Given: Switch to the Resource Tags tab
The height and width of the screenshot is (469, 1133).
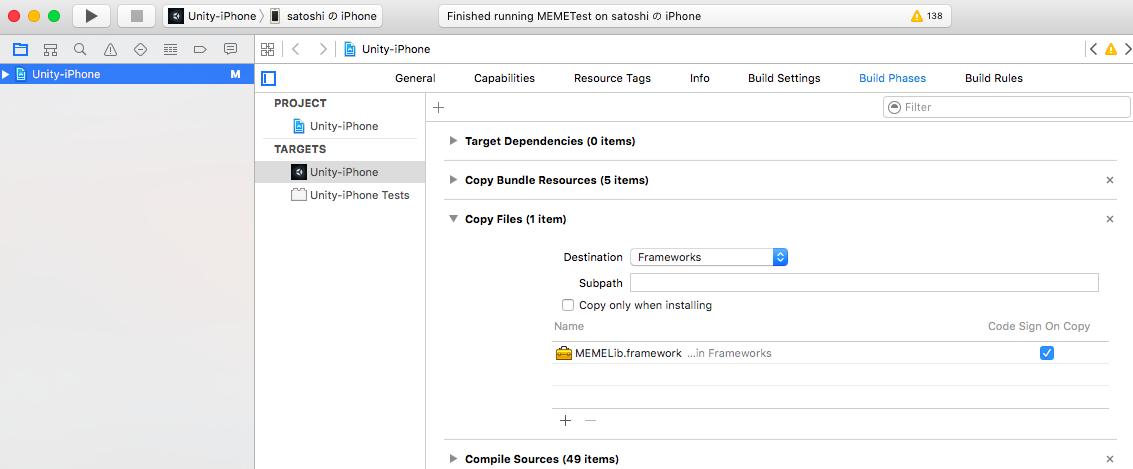Looking at the screenshot, I should pos(612,78).
